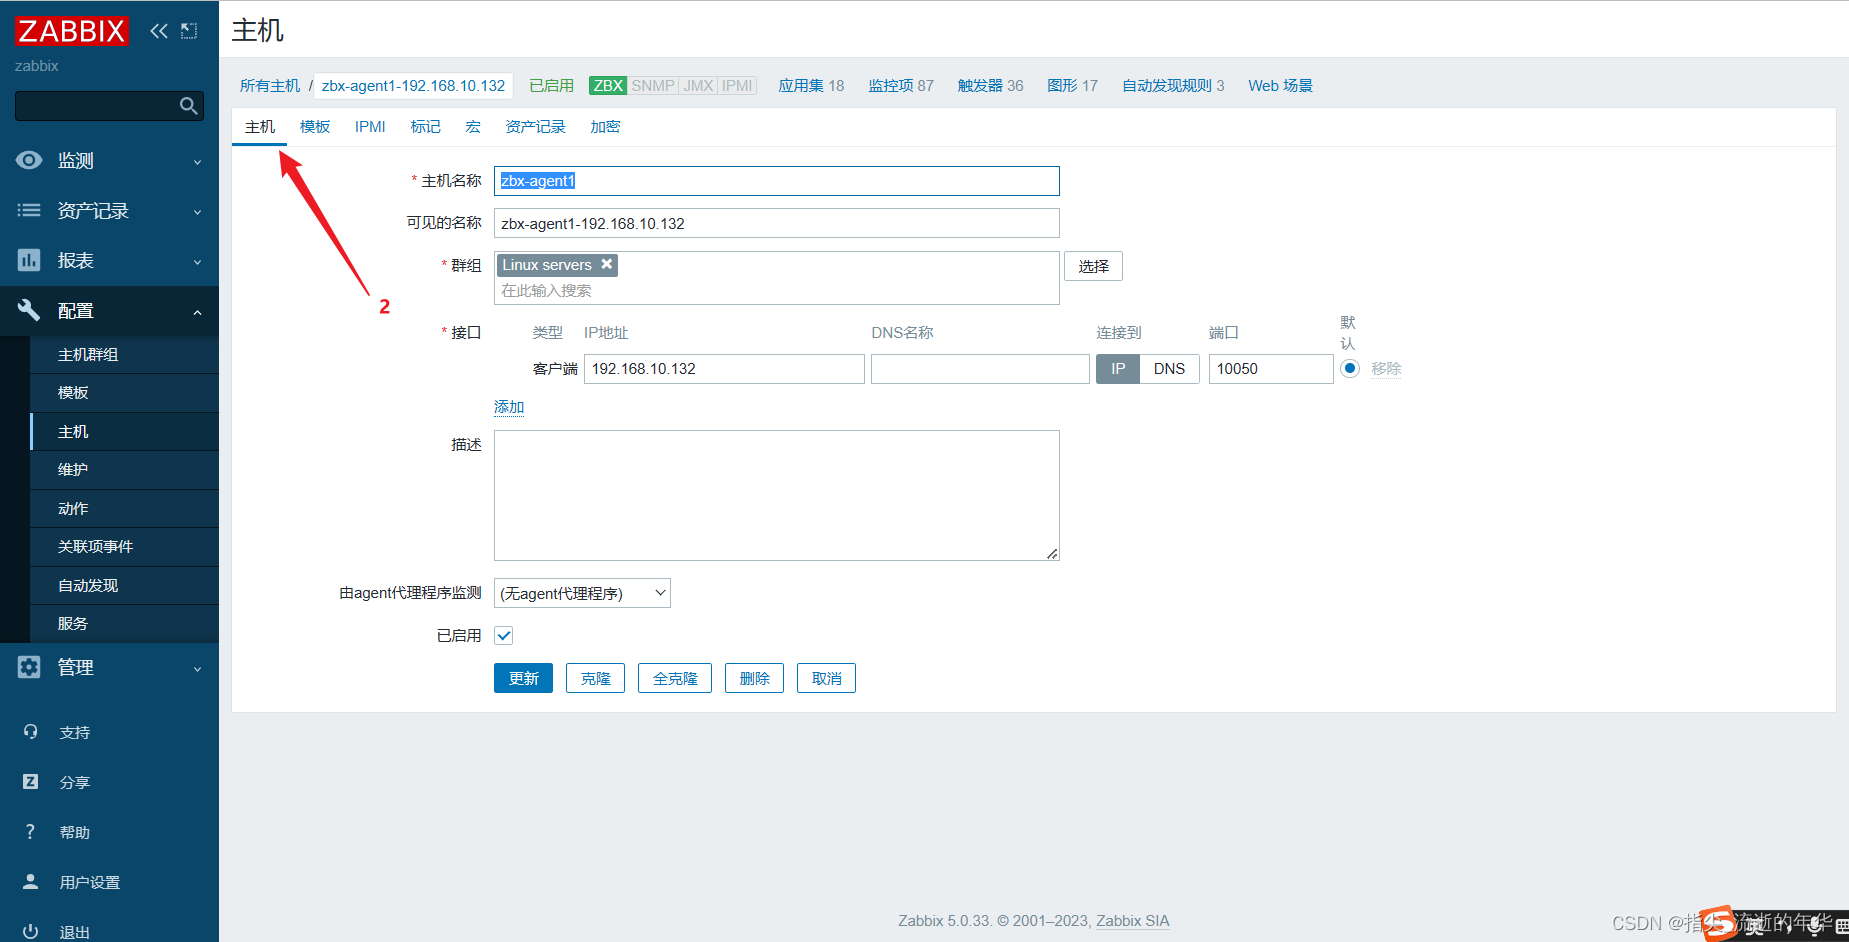Switch to the IPMI tab
The image size is (1849, 942).
click(370, 127)
